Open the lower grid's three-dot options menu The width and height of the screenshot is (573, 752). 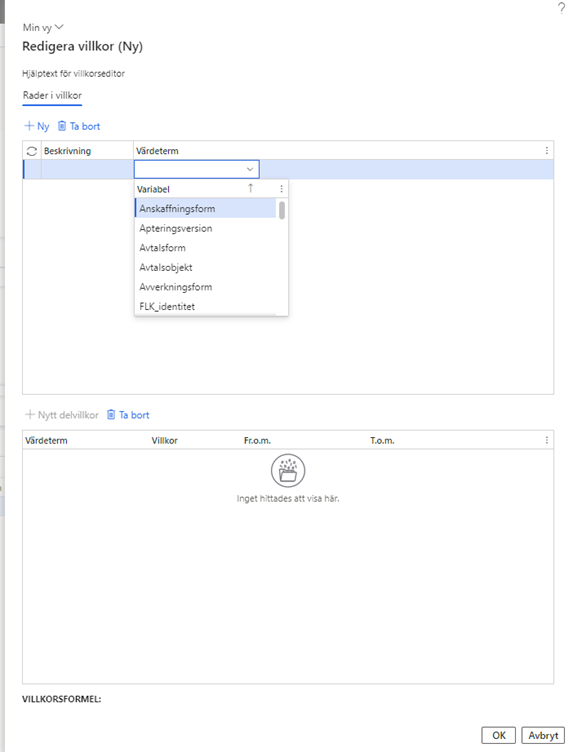[547, 440]
